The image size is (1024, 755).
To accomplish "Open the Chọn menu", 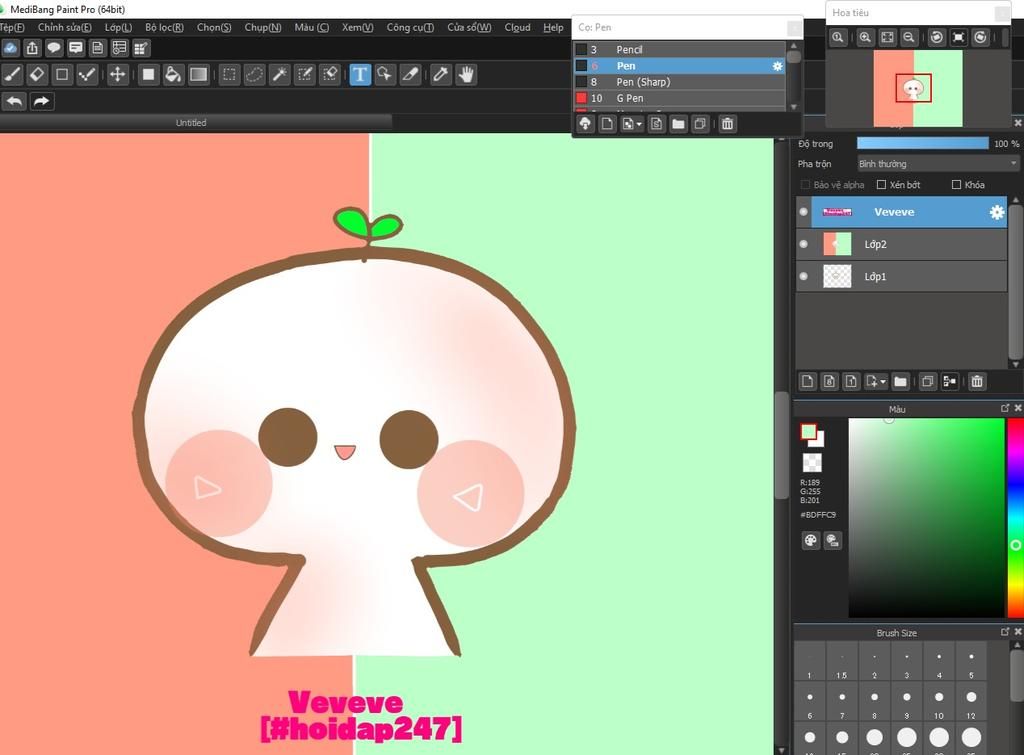I will click(214, 27).
